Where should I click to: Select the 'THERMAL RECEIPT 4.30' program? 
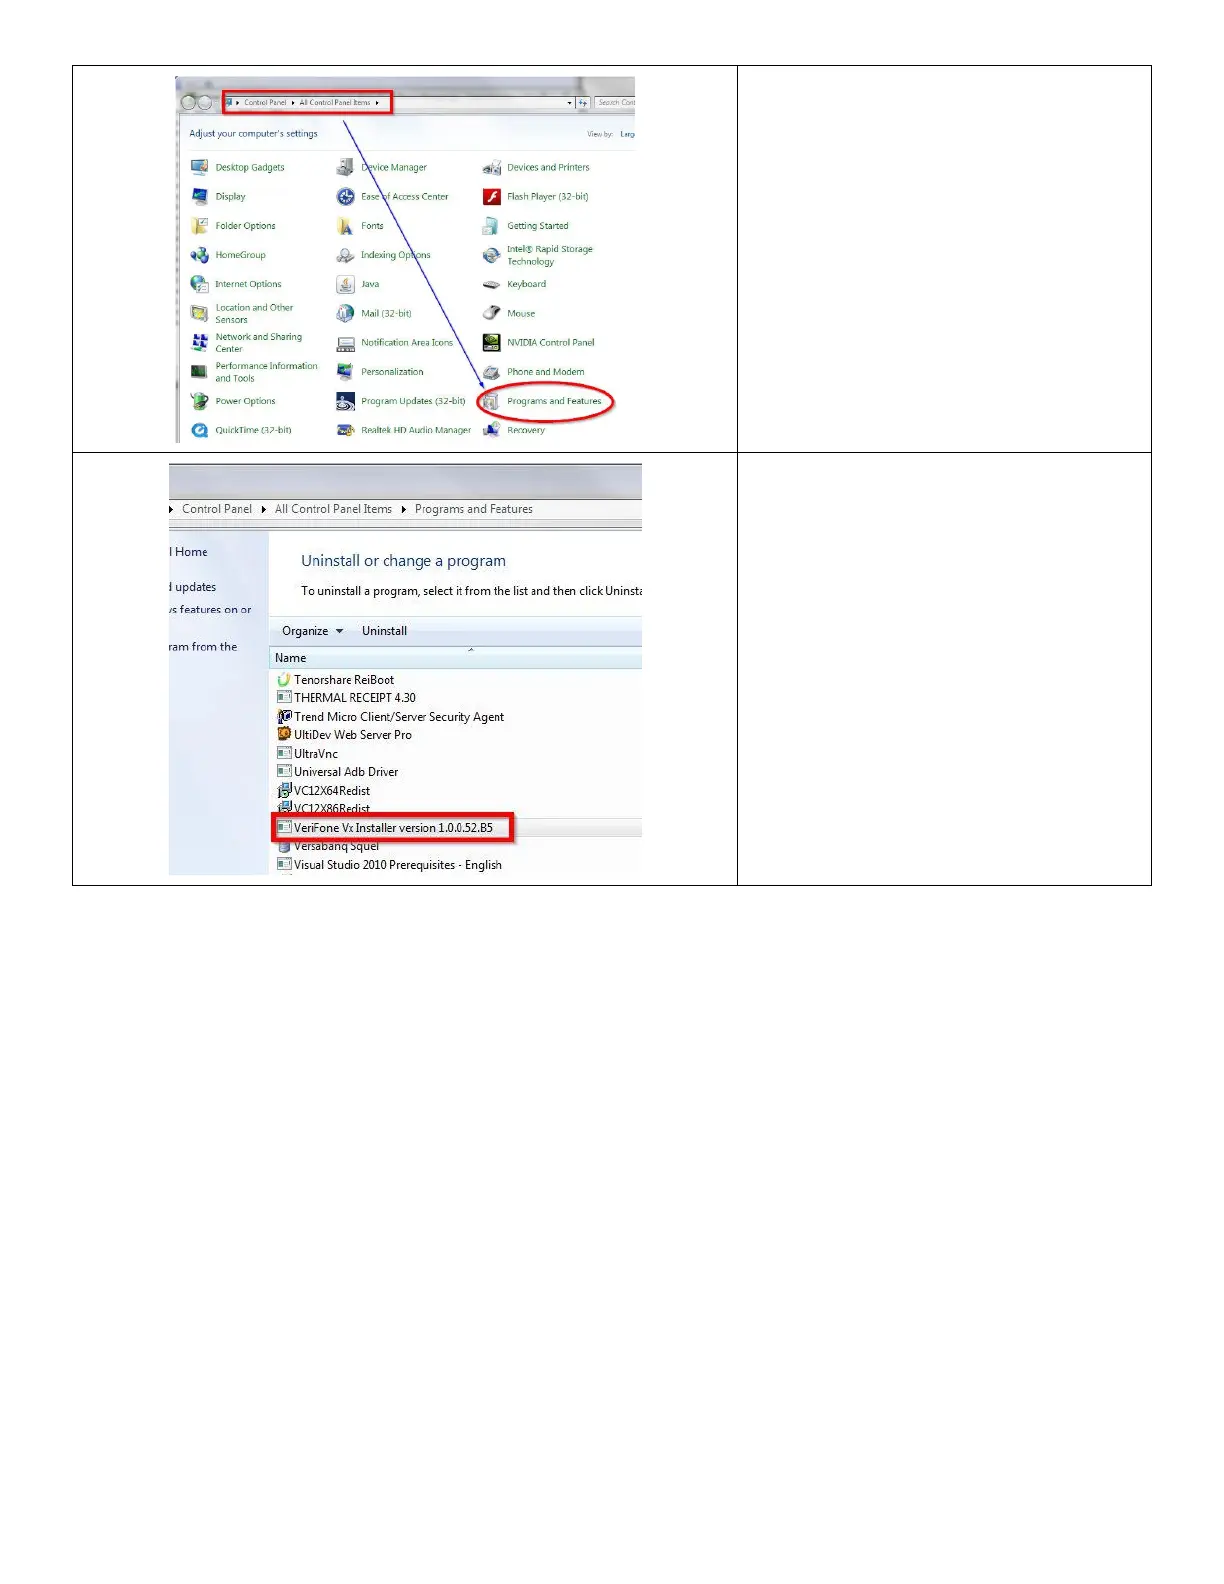click(355, 698)
